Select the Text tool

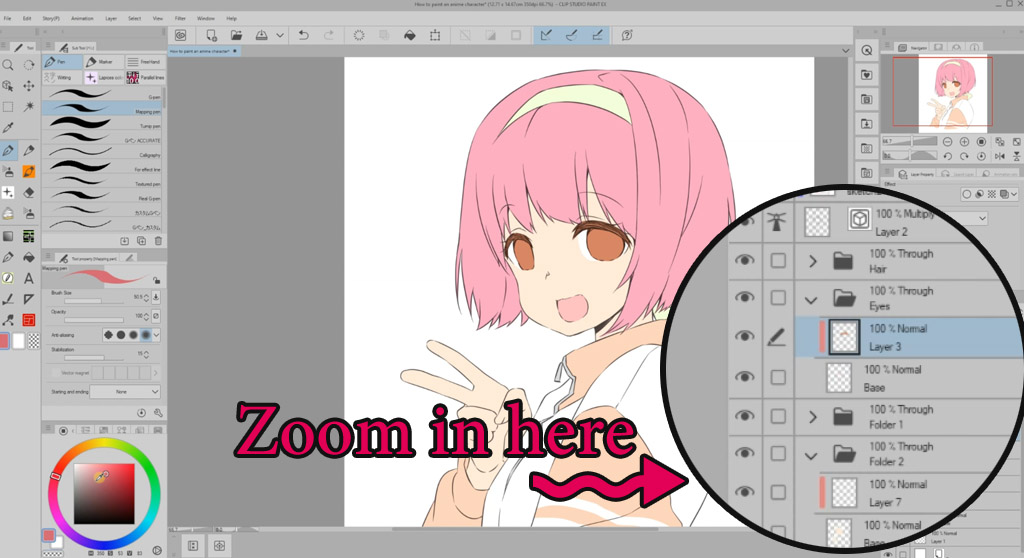tap(29, 278)
